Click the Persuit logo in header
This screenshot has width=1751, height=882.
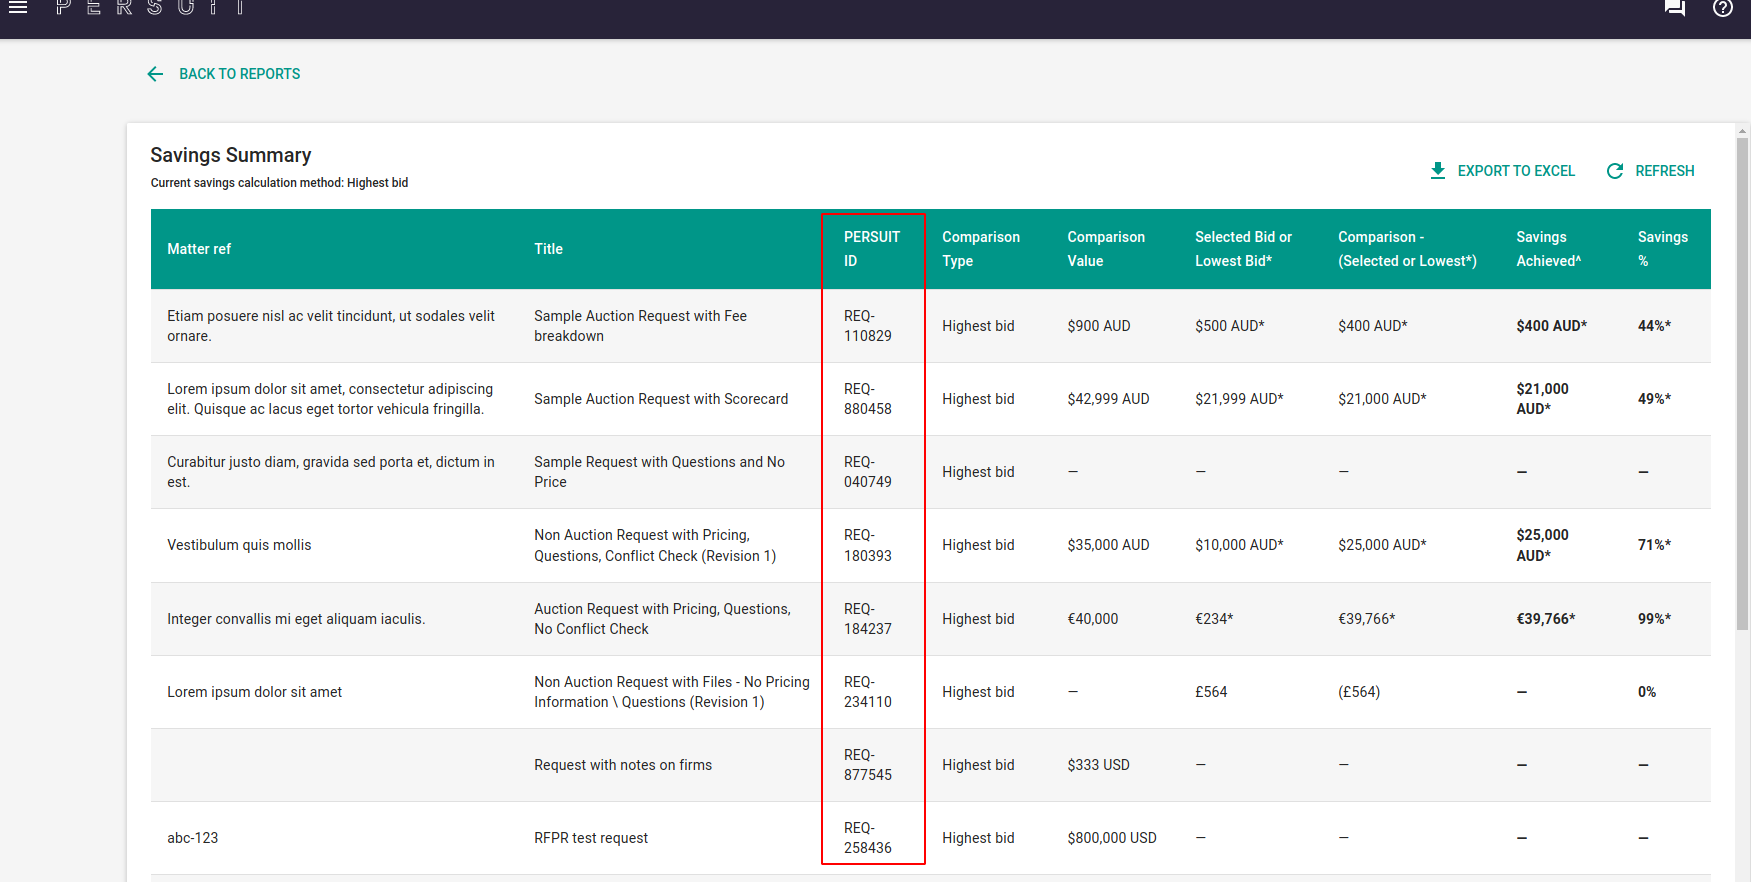pos(150,8)
